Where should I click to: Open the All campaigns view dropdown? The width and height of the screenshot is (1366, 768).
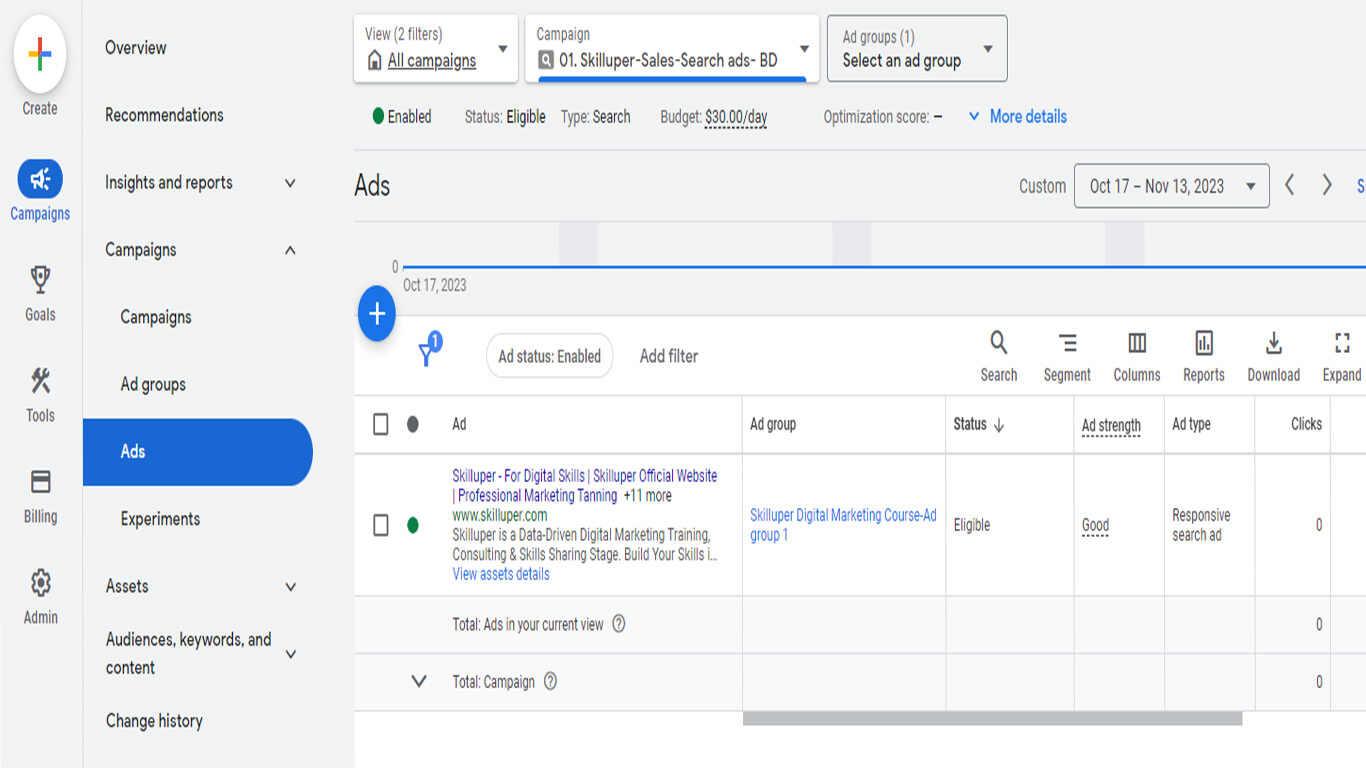[437, 48]
